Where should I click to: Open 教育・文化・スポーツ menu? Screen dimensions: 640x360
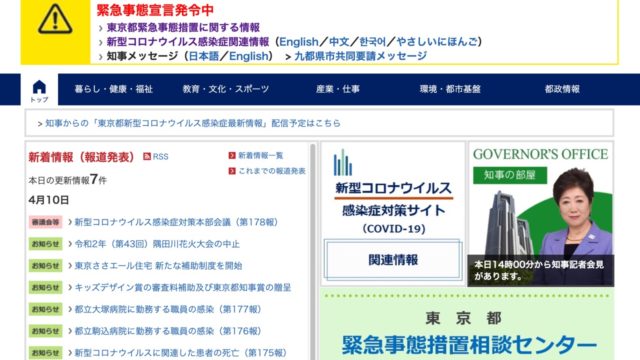226,89
